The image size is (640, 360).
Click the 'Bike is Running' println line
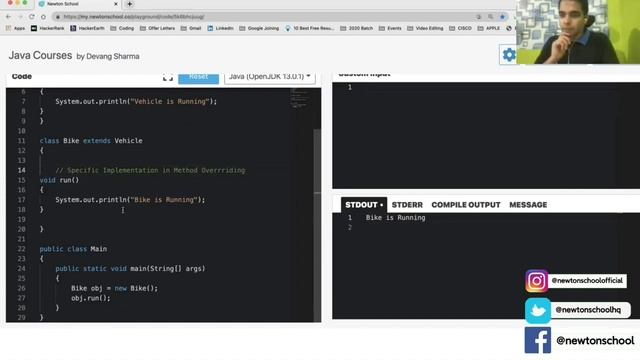[130, 200]
